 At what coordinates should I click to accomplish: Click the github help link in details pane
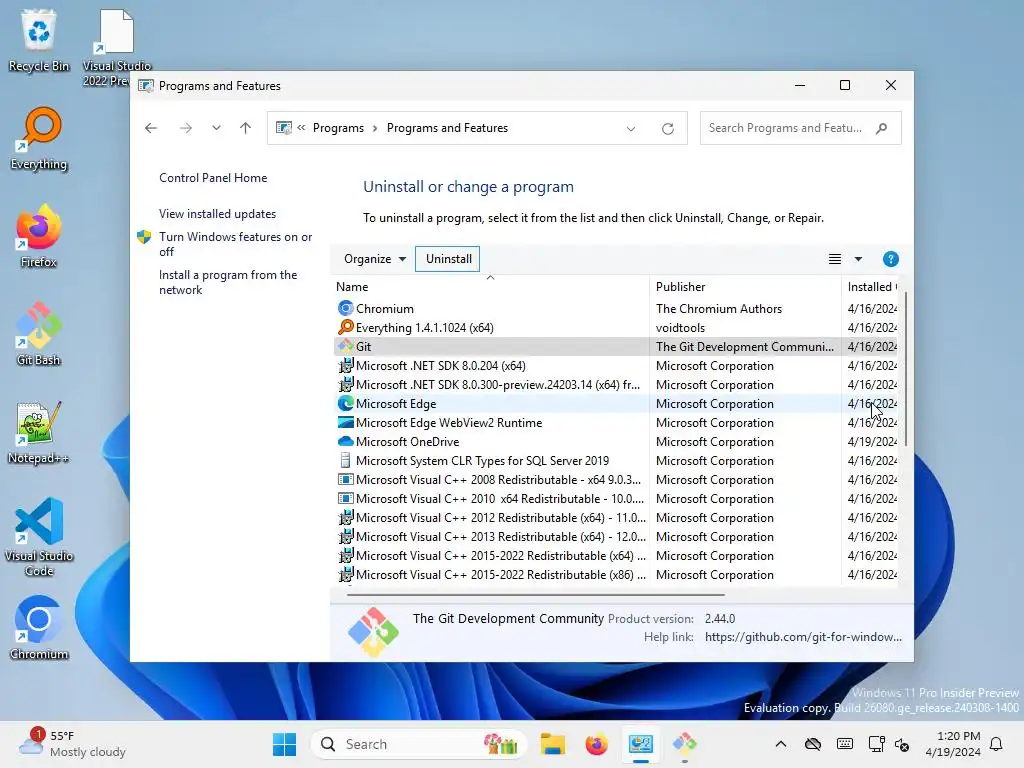pyautogui.click(x=803, y=637)
